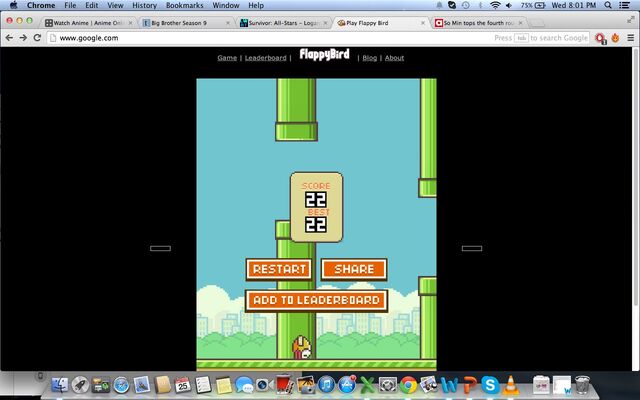Open Reminders checklist icon in dock
This screenshot has width=640, height=400.
pos(203,384)
